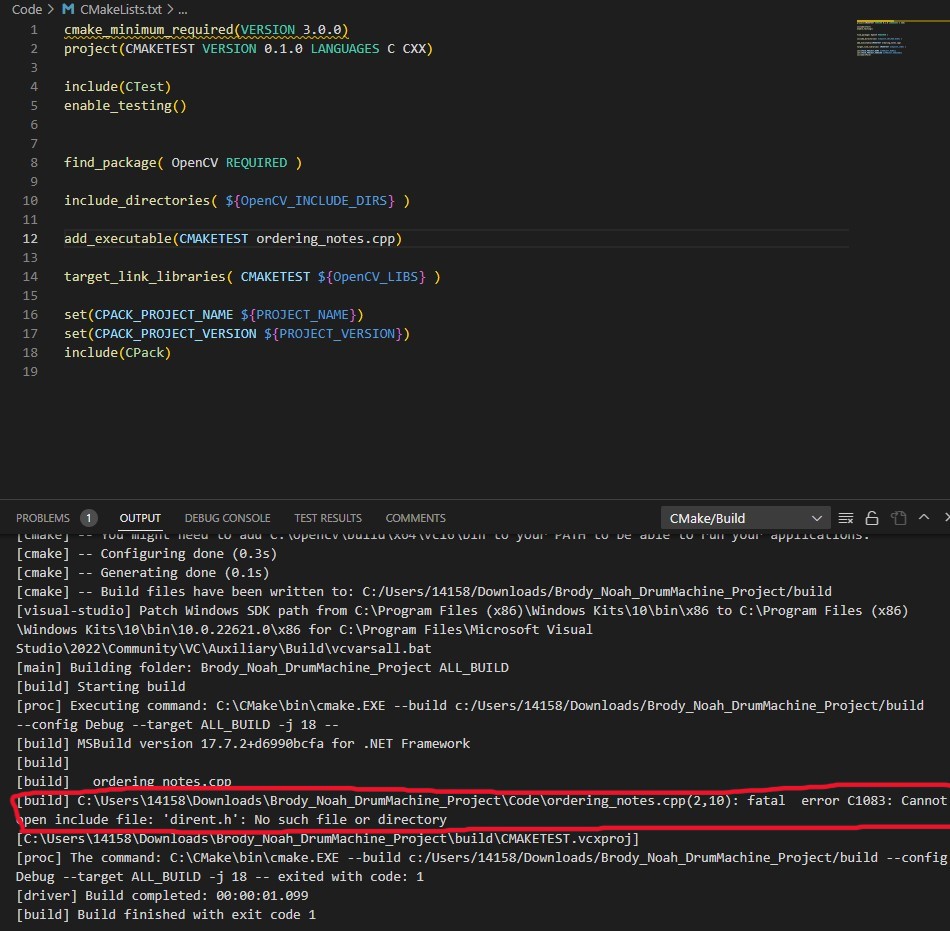The width and height of the screenshot is (950, 931).
Task: Select the filter lines icon in Output toolbar
Action: (x=843, y=517)
